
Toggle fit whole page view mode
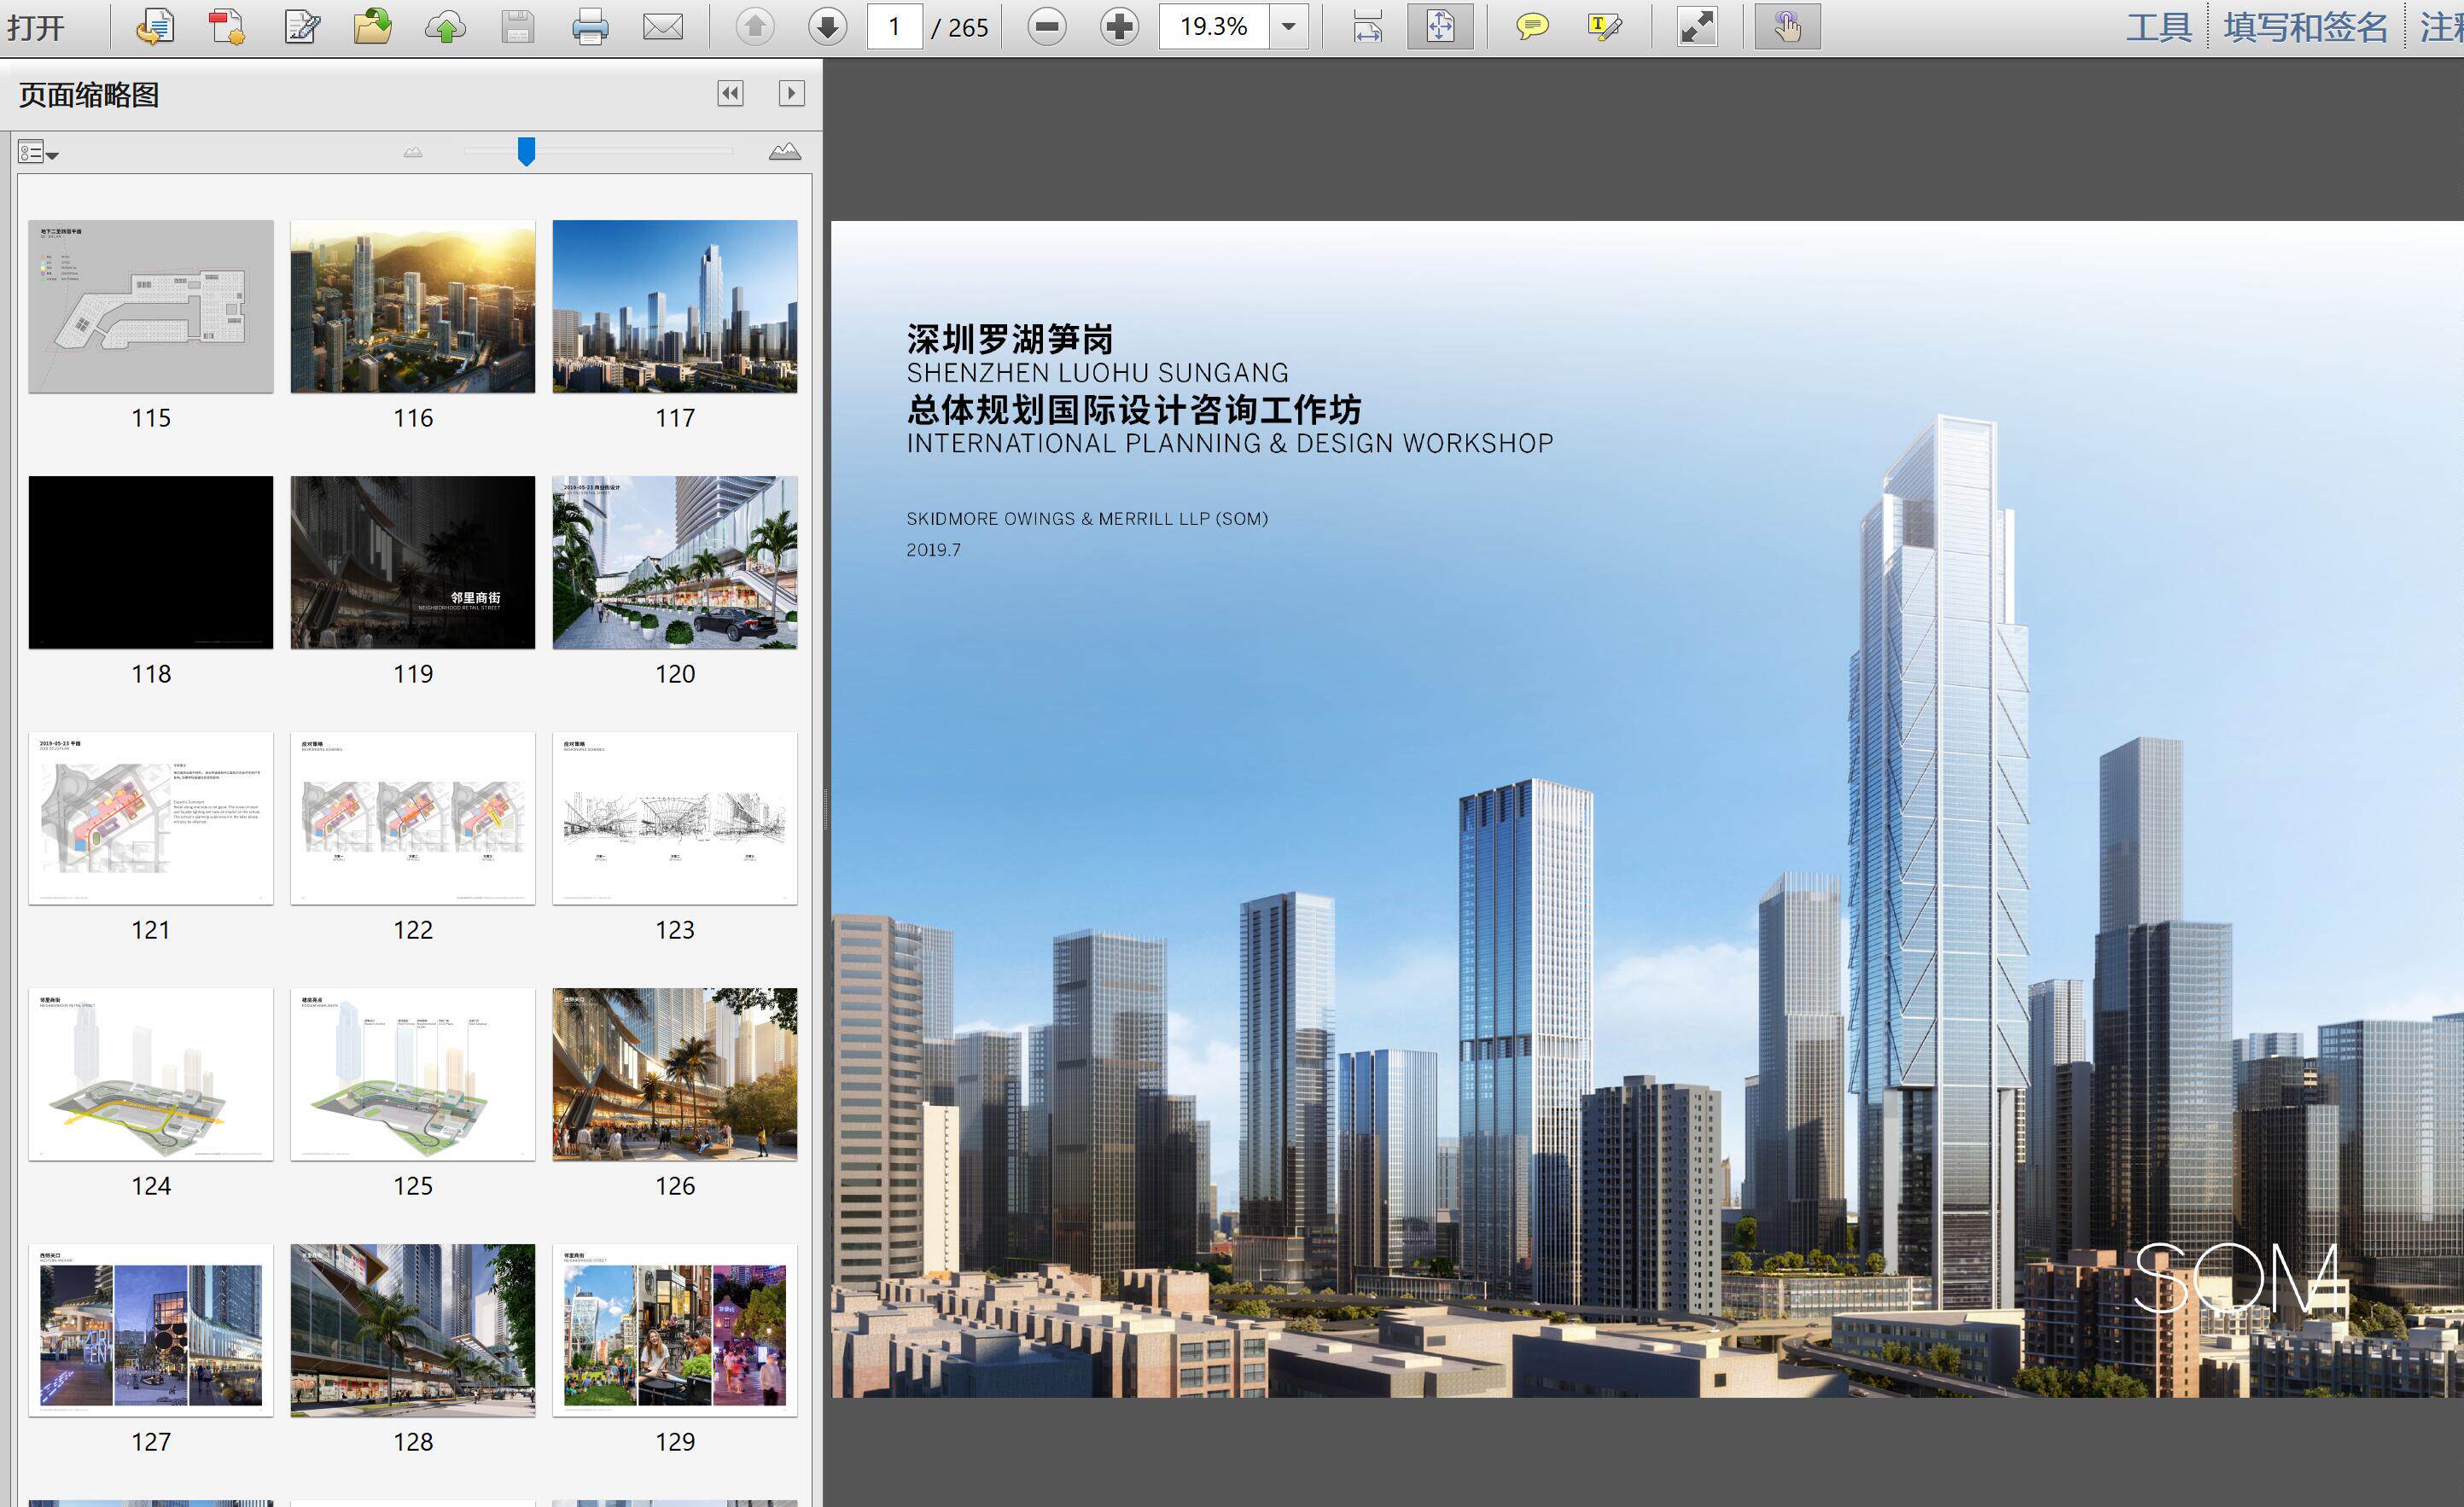click(1439, 26)
